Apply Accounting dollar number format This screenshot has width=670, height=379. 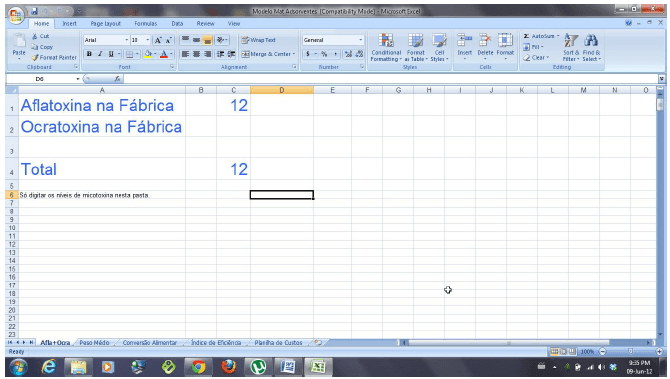tap(308, 54)
